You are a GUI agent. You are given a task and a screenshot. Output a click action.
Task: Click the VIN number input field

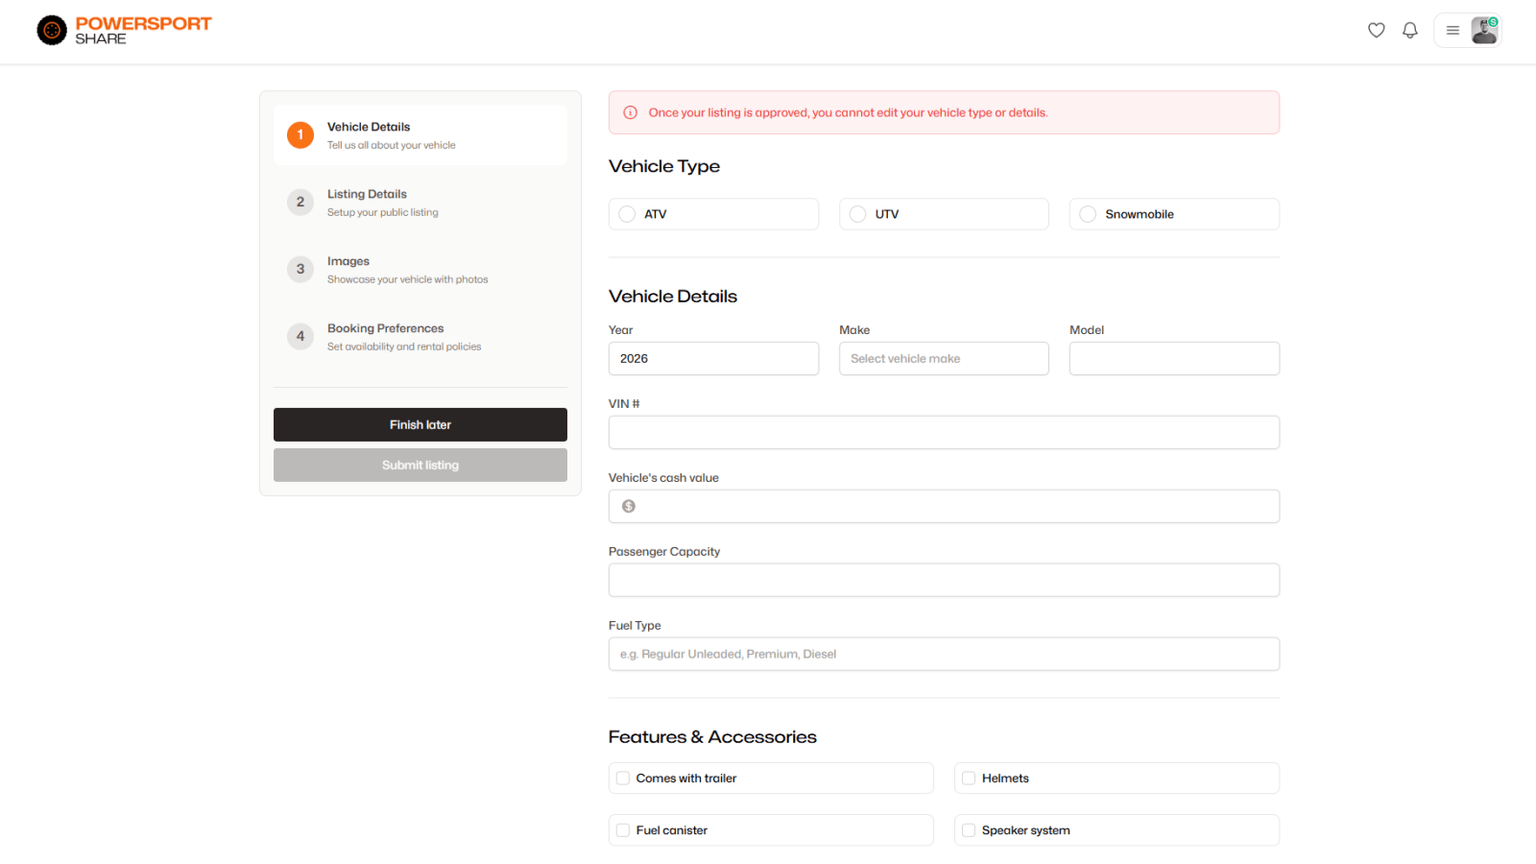tap(943, 432)
